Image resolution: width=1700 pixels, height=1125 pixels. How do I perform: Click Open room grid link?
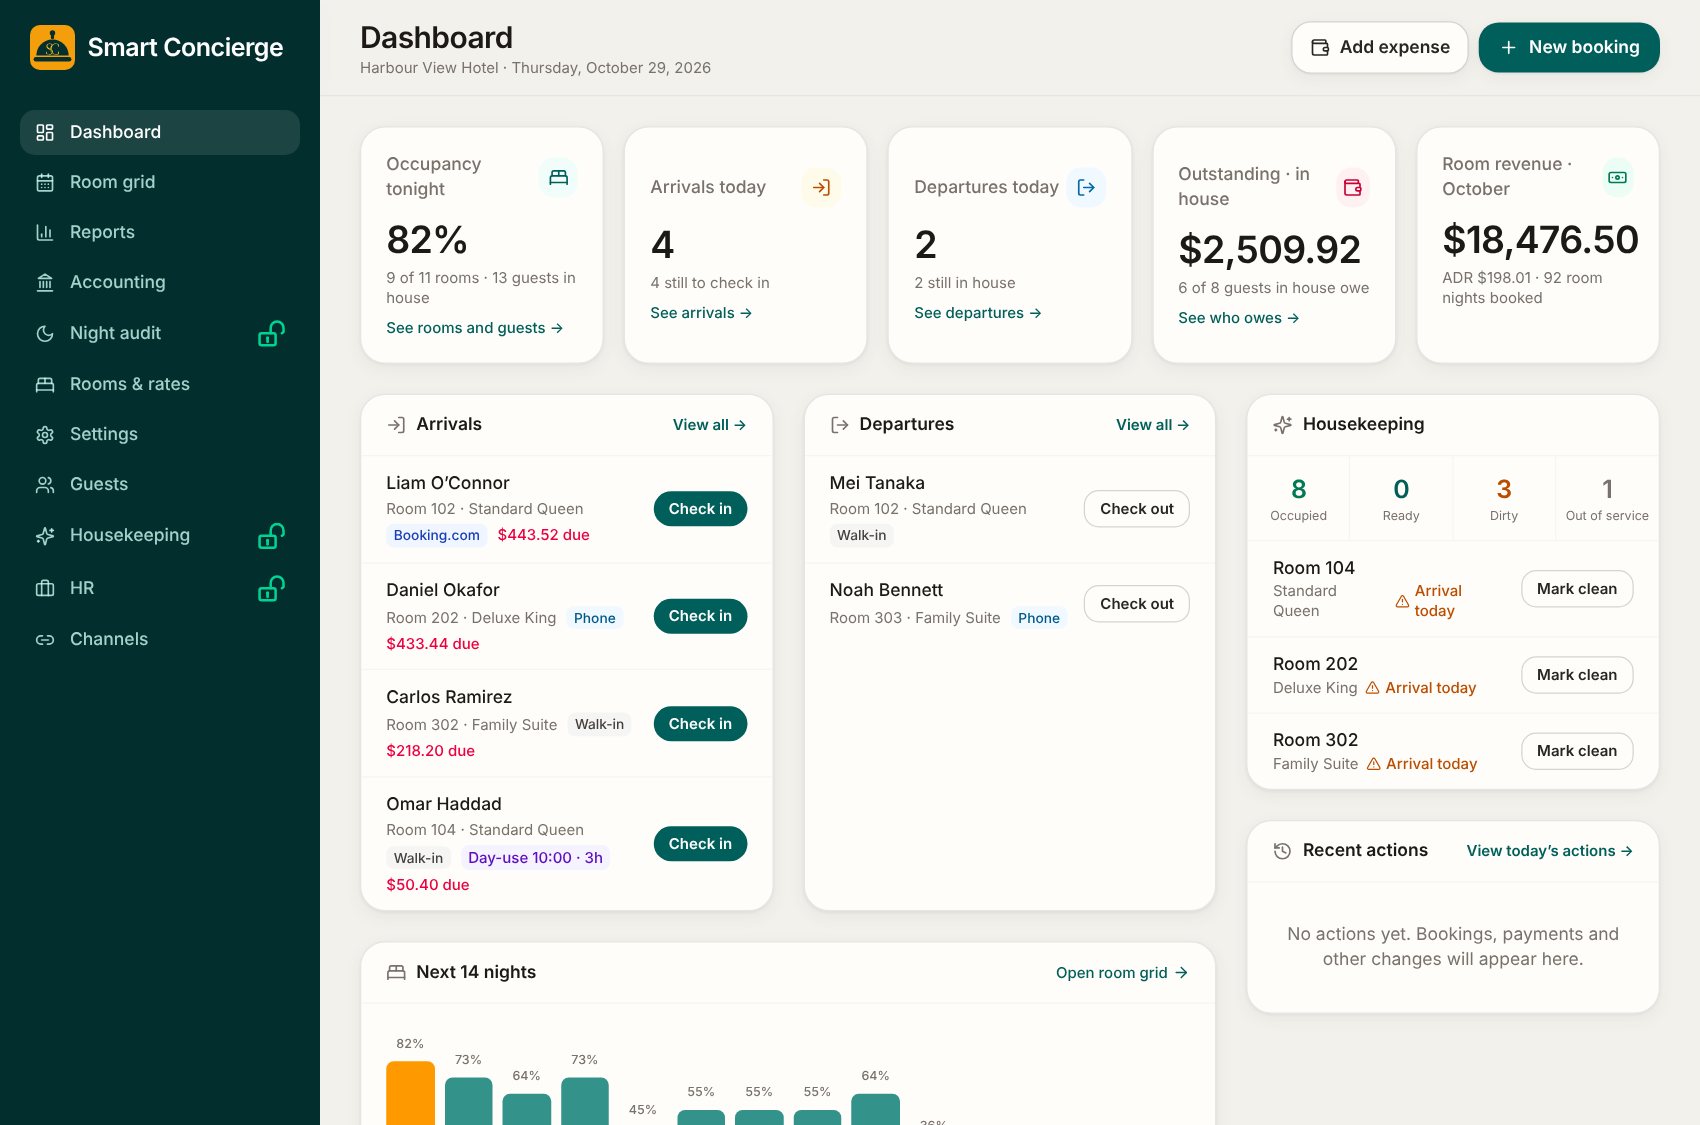(x=1122, y=973)
